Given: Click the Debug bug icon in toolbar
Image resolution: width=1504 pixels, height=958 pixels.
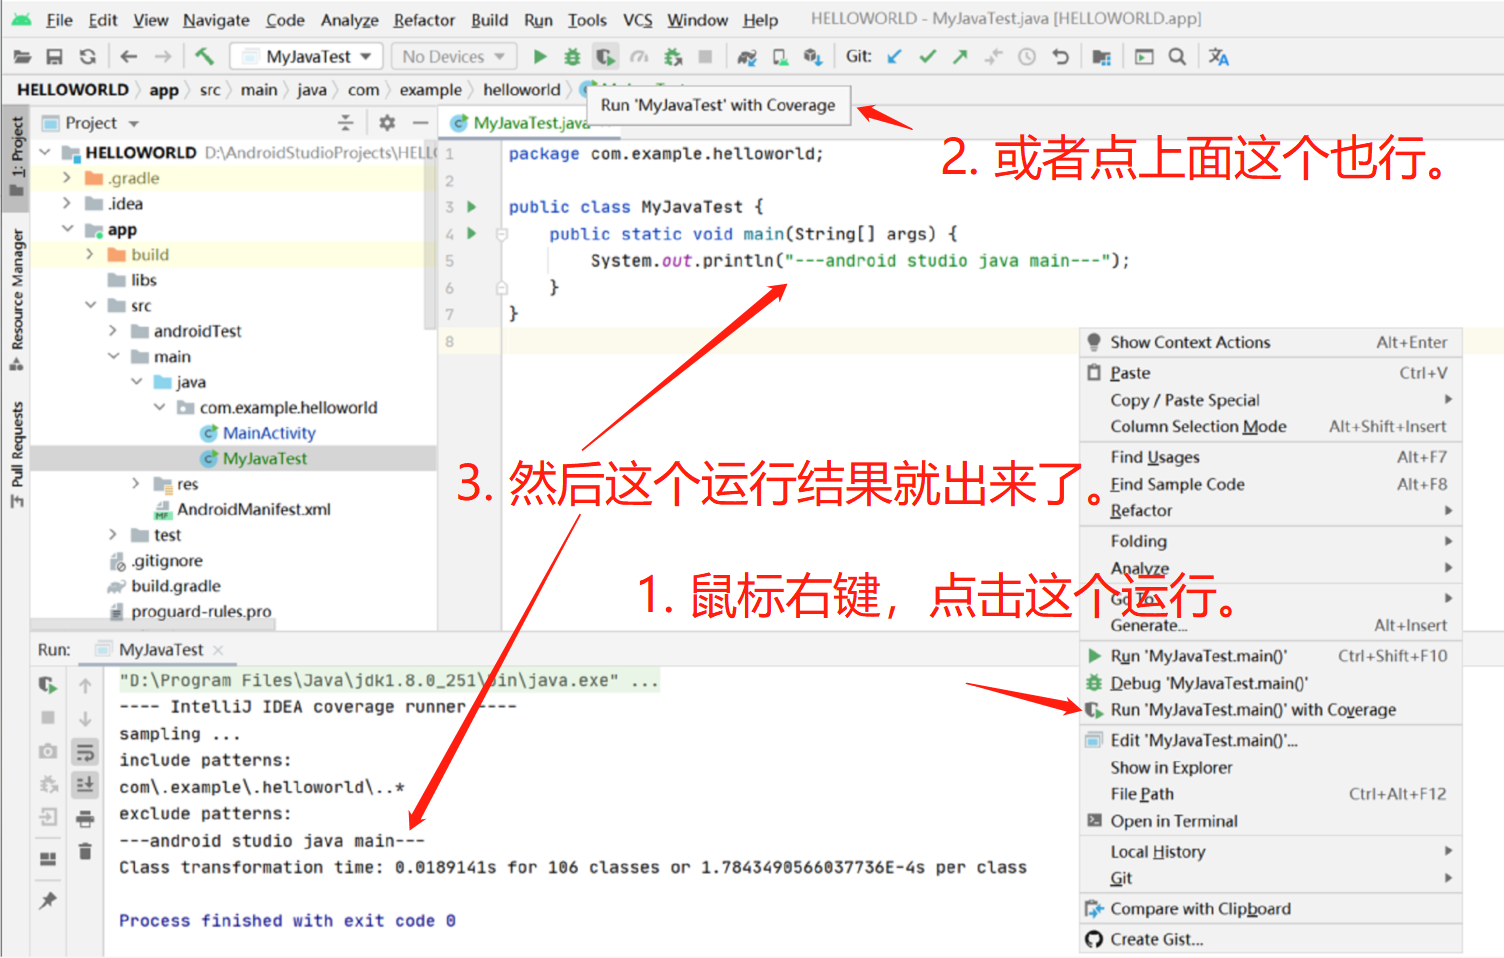Looking at the screenshot, I should coord(572,56).
